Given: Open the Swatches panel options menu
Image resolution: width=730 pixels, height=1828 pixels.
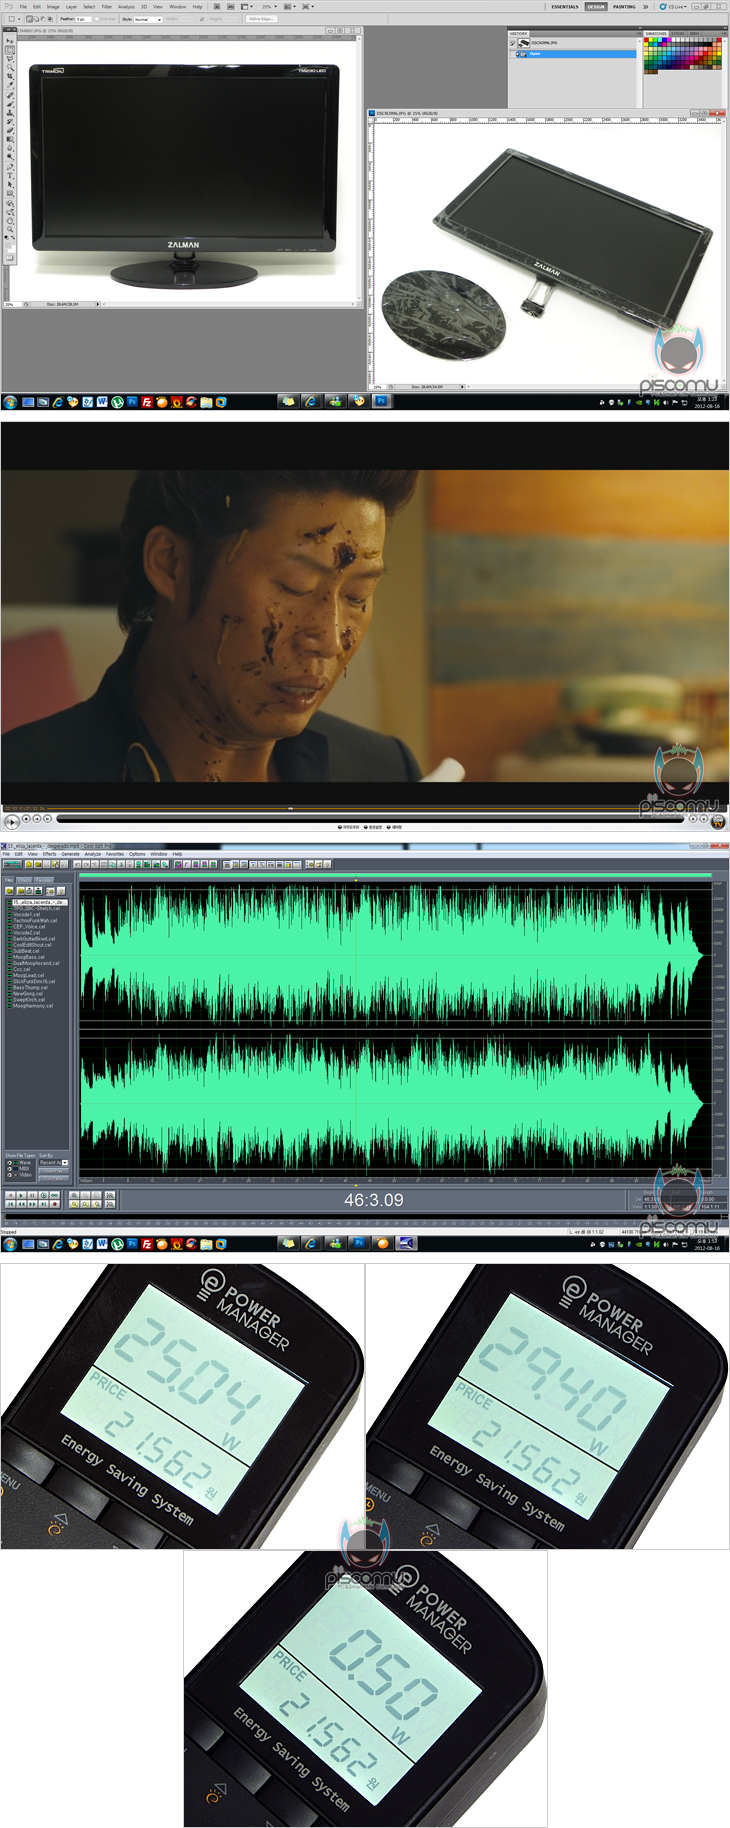Looking at the screenshot, I should pos(725,33).
